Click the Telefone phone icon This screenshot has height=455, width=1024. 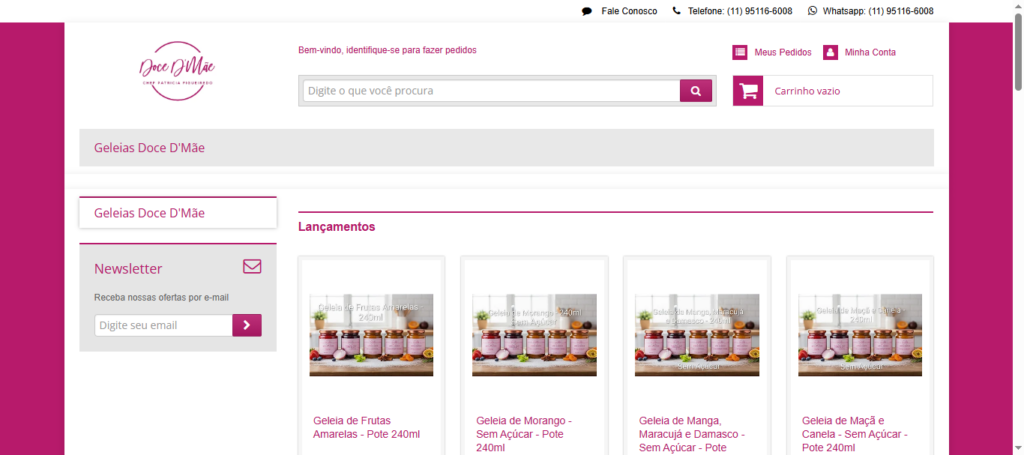coord(677,11)
